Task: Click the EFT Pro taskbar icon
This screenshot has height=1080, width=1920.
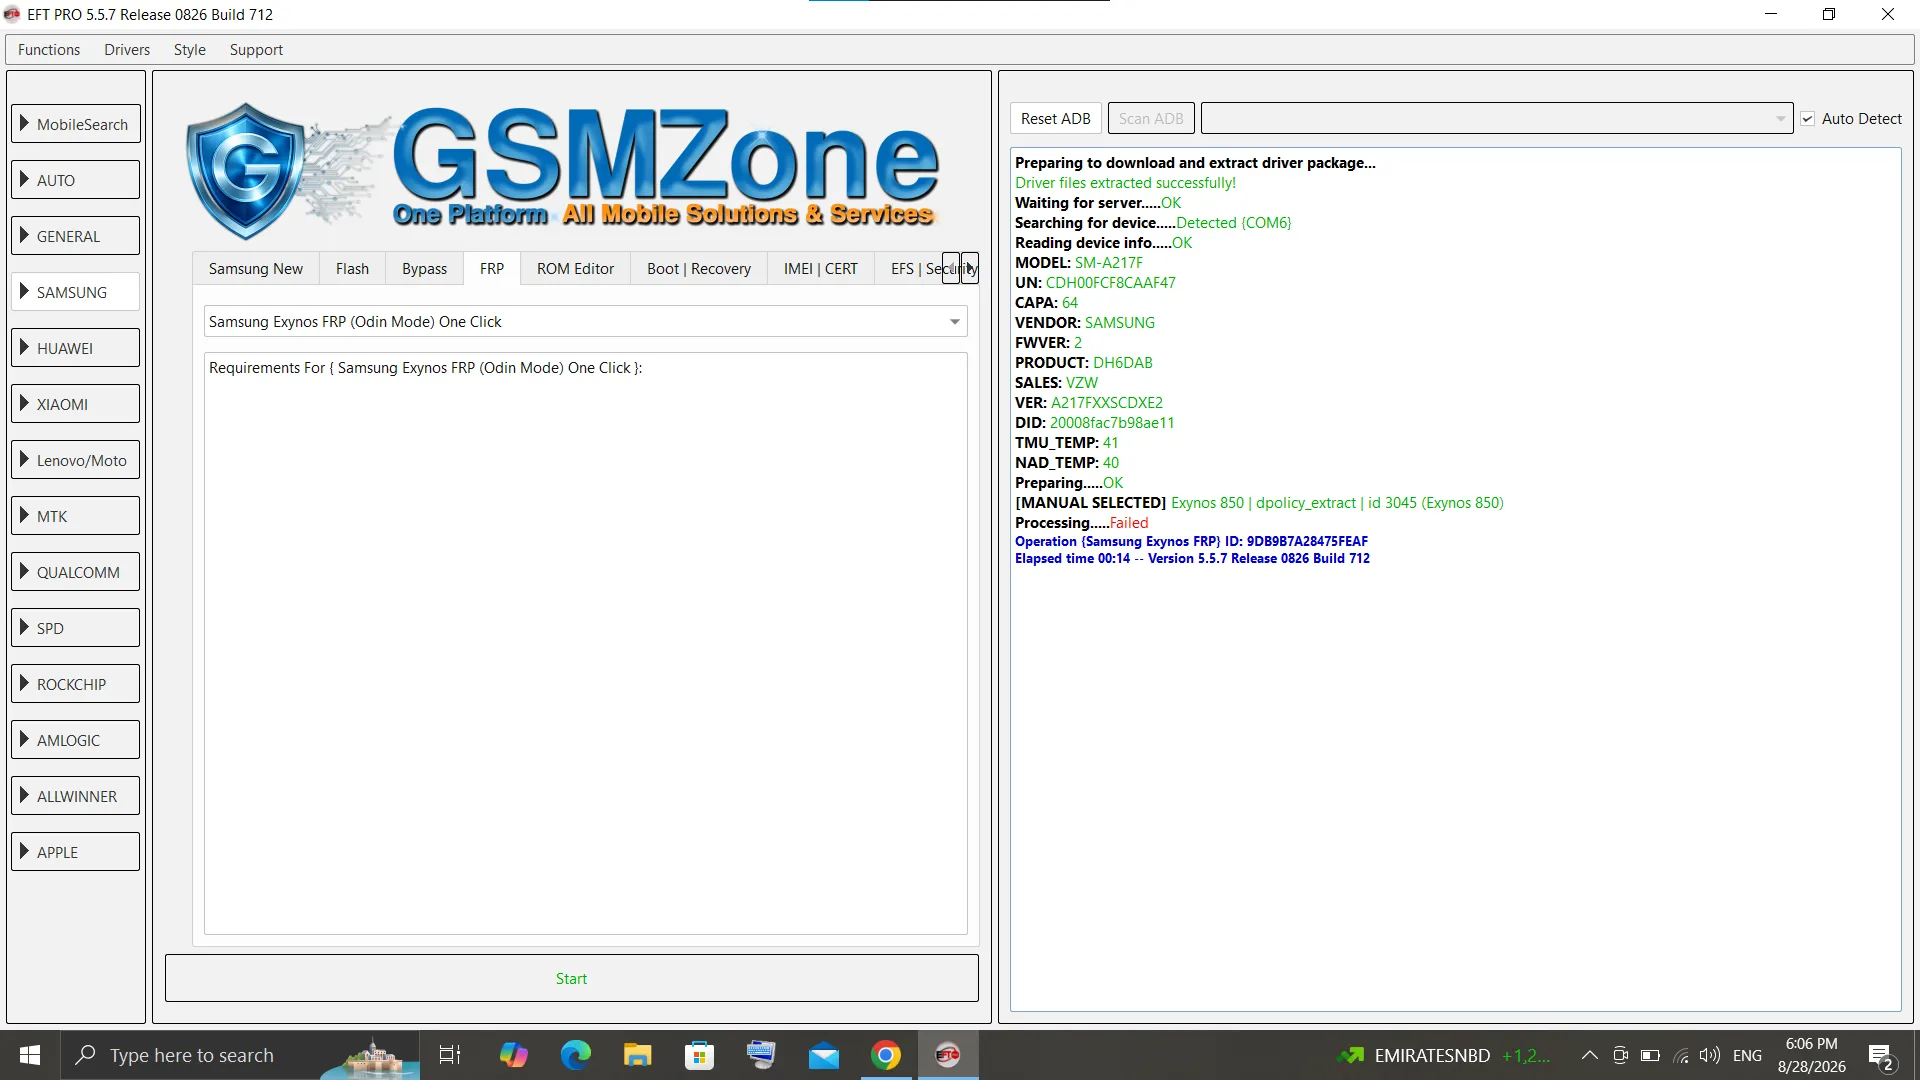Action: [948, 1055]
